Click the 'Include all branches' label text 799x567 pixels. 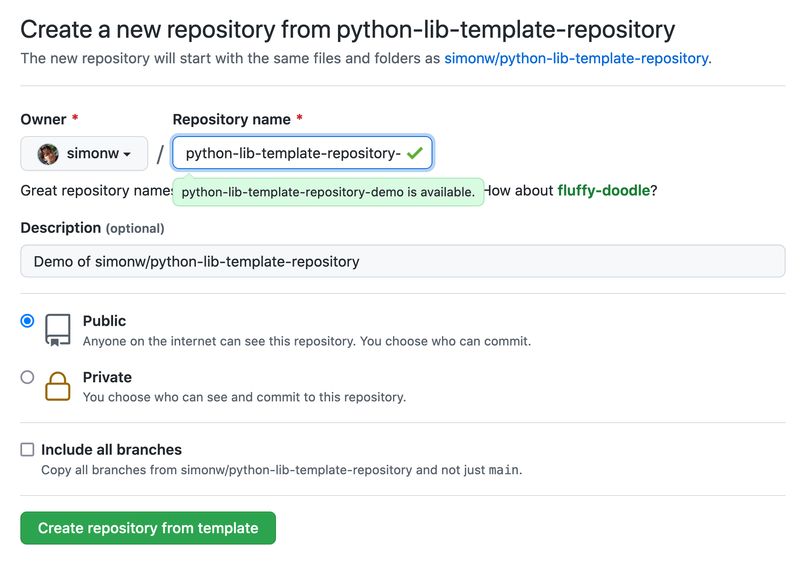click(111, 450)
